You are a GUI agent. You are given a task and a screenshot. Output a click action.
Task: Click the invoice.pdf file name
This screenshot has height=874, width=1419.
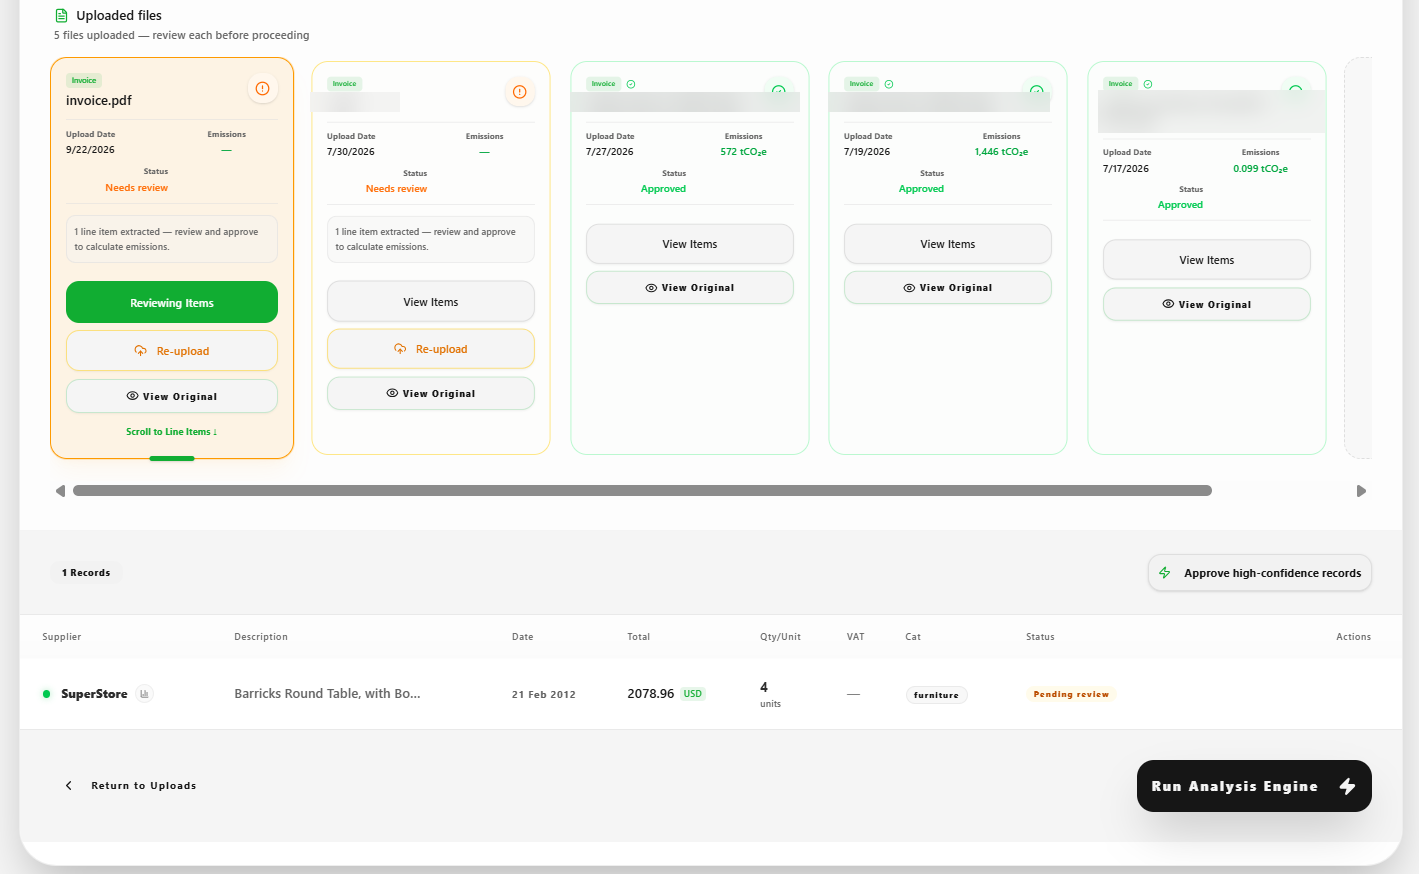[99, 100]
